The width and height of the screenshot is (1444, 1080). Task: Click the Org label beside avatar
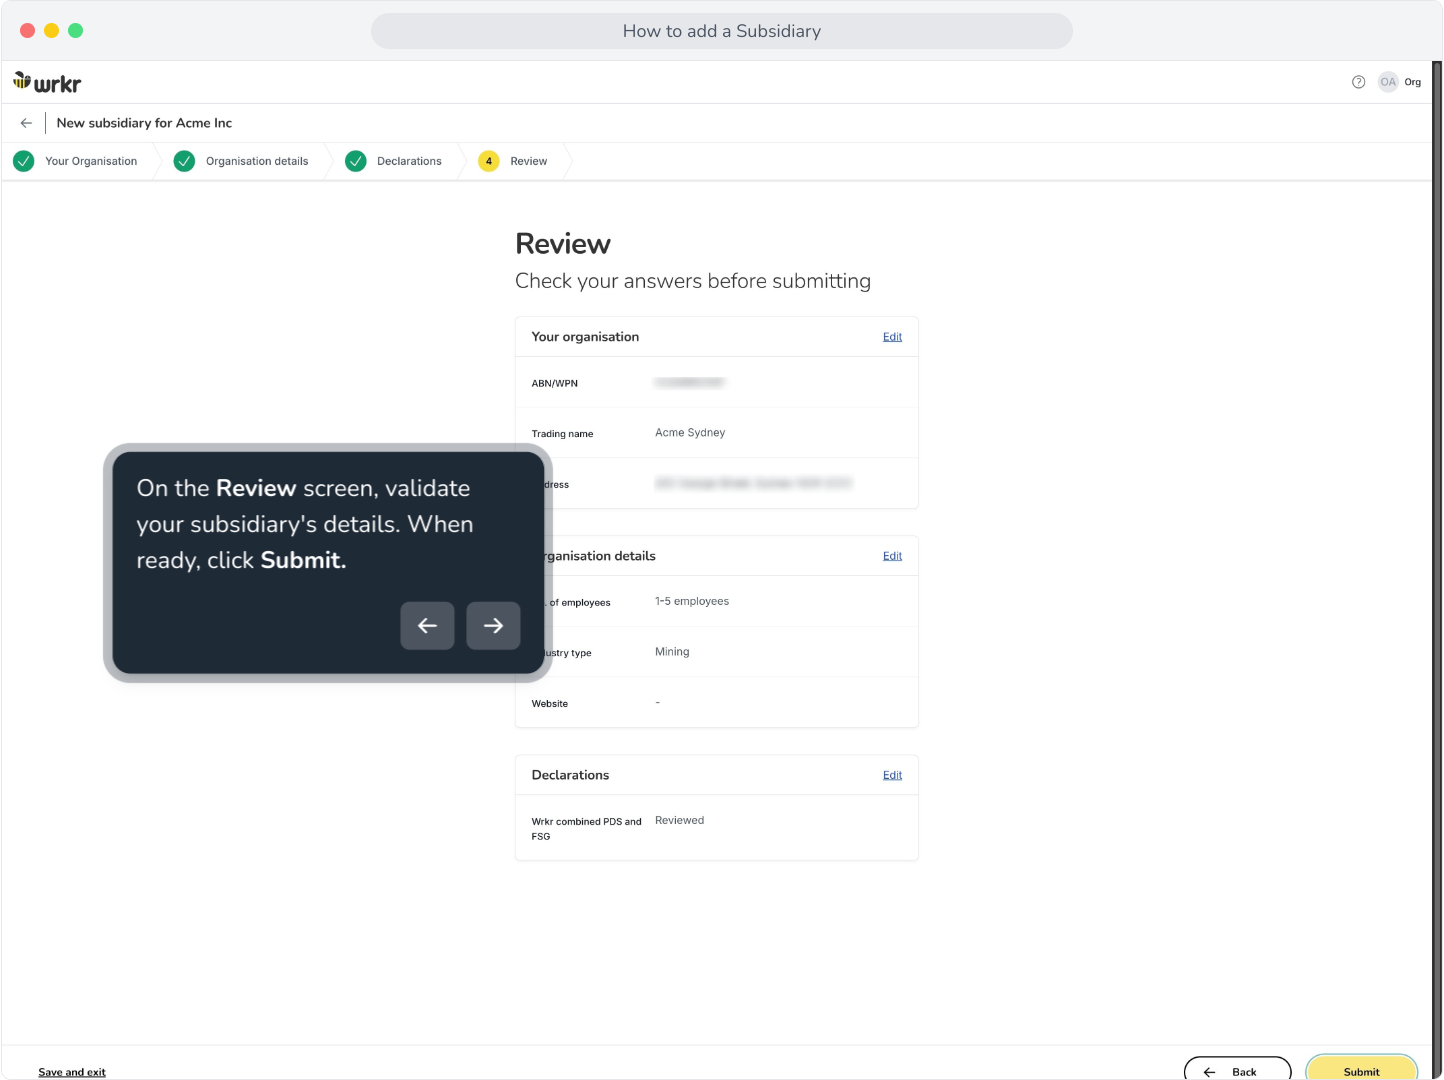coord(1412,82)
